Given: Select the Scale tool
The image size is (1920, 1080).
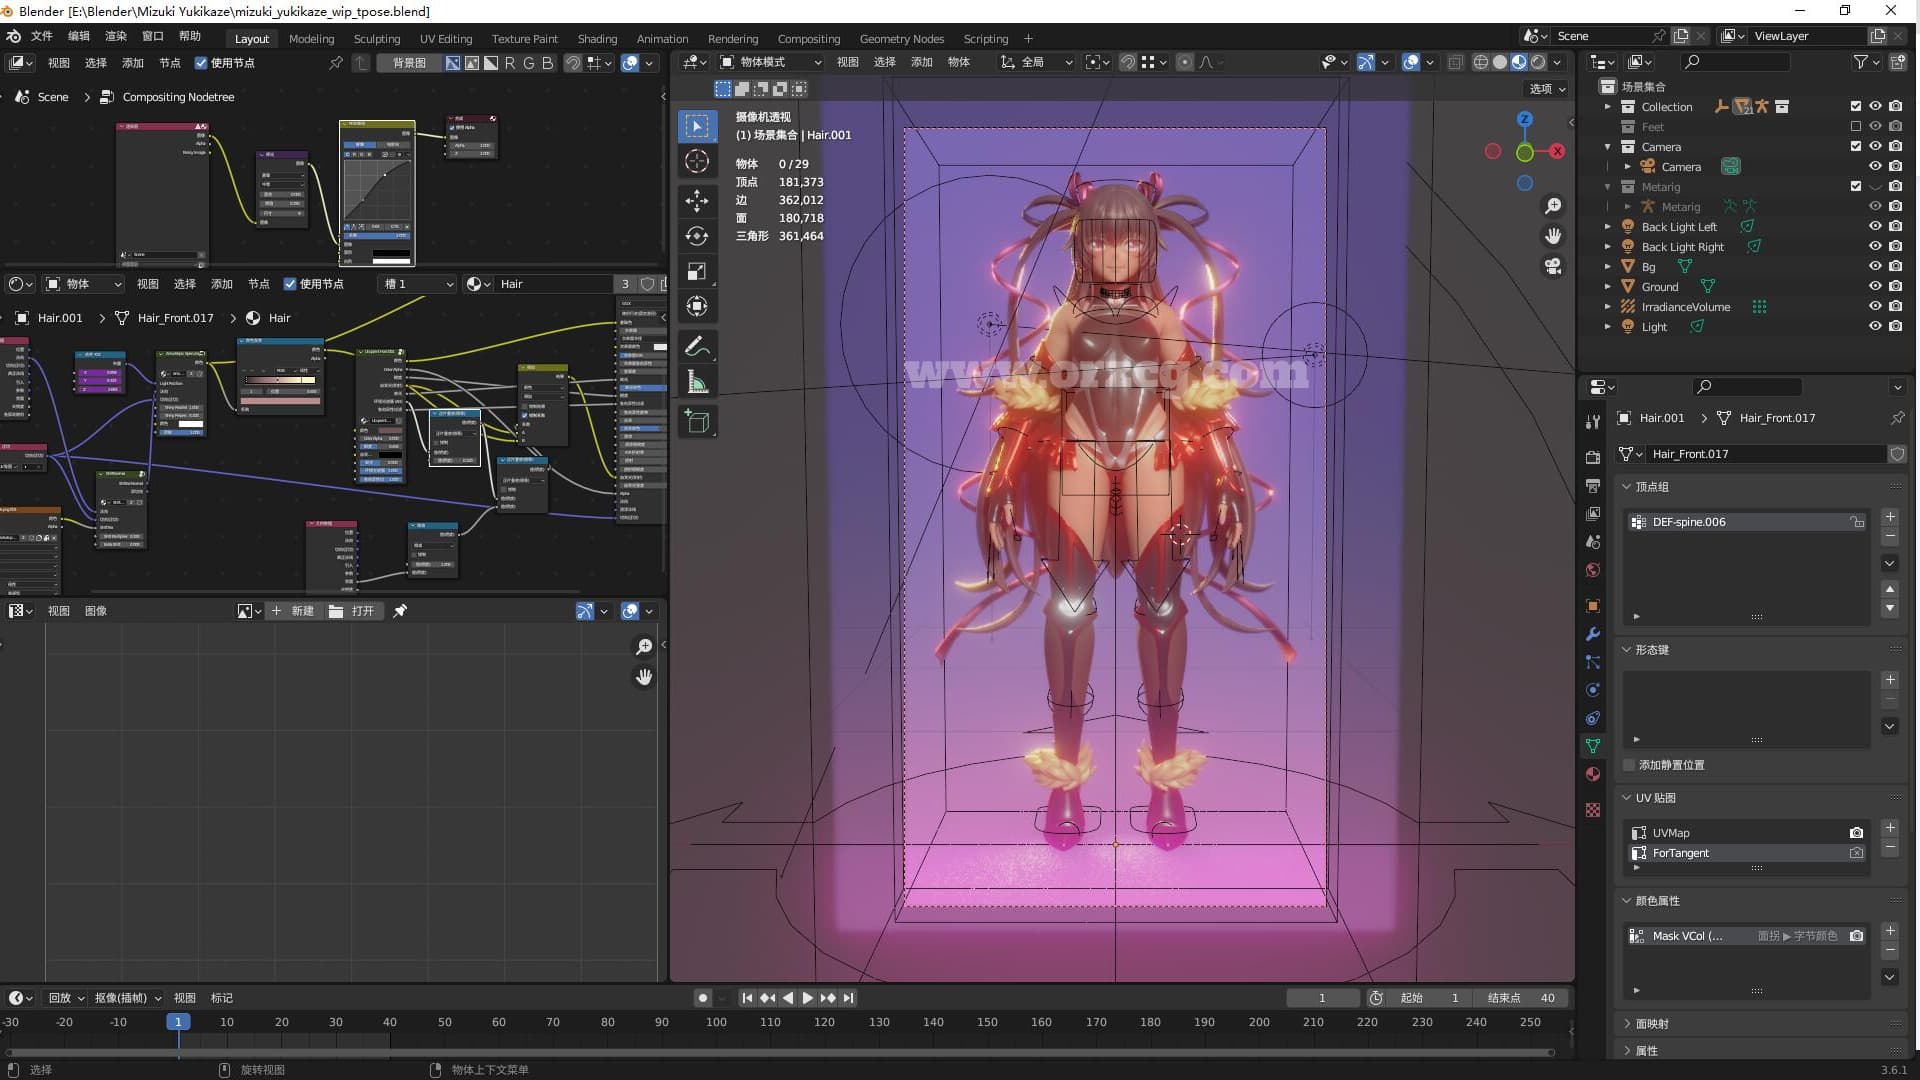Looking at the screenshot, I should (x=697, y=271).
